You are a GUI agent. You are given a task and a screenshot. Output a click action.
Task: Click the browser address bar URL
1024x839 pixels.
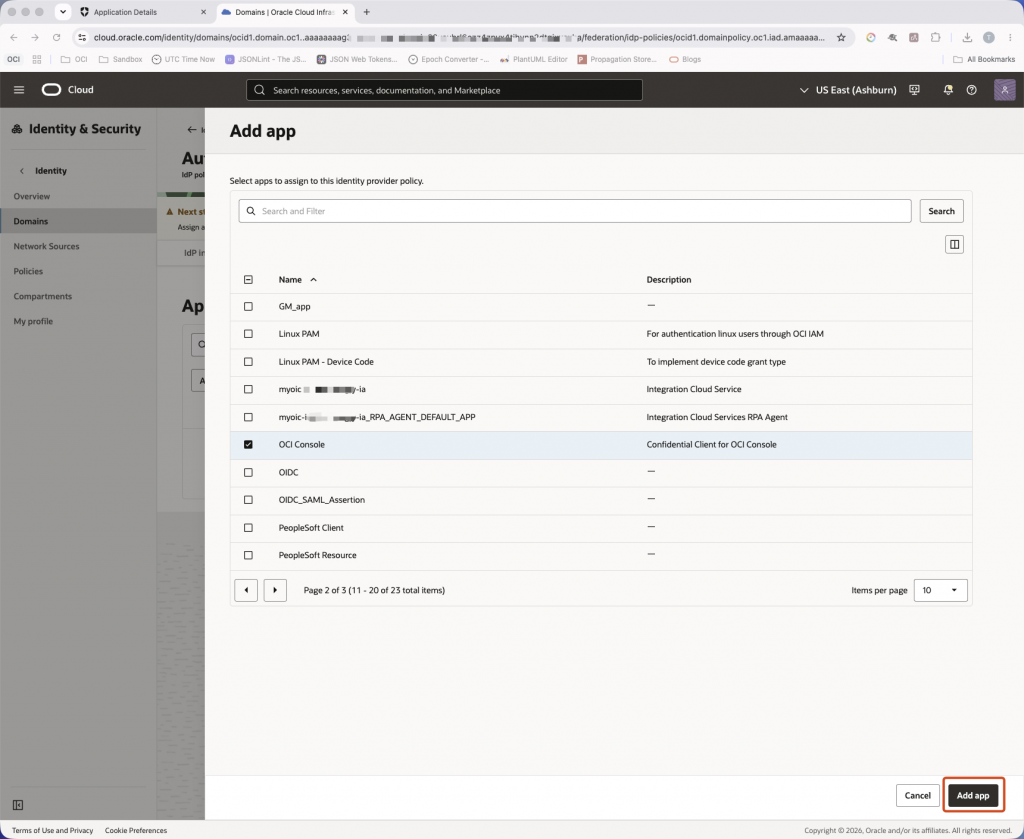458,38
